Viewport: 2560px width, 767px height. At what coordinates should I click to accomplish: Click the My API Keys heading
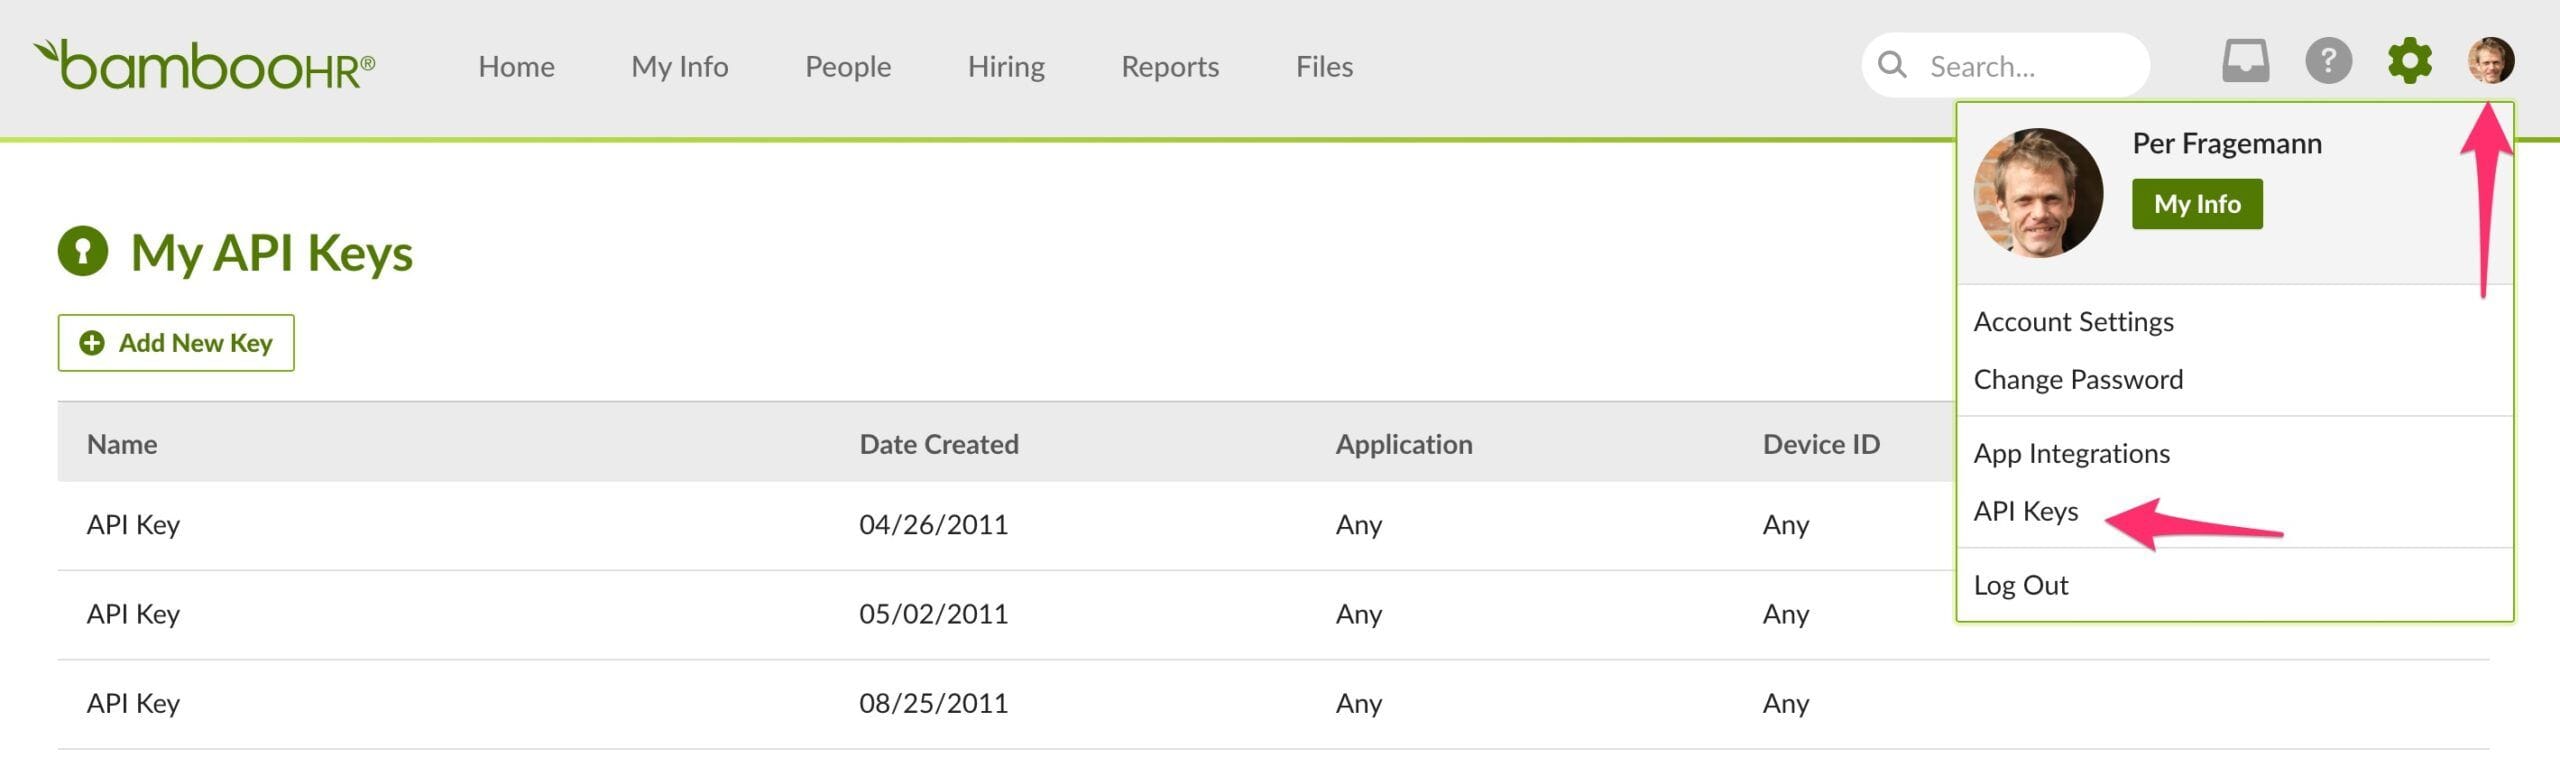[x=271, y=252]
